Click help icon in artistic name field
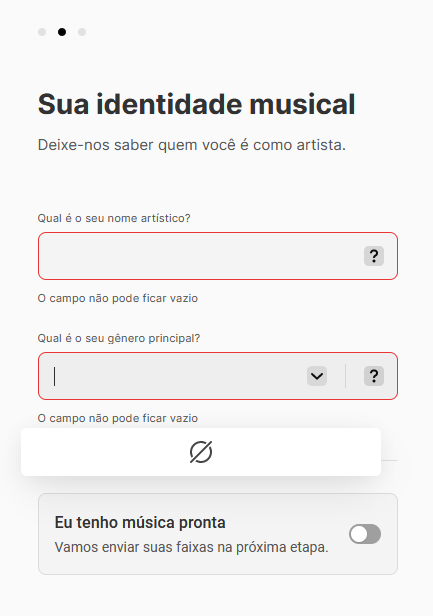This screenshot has height=616, width=433. tap(374, 256)
